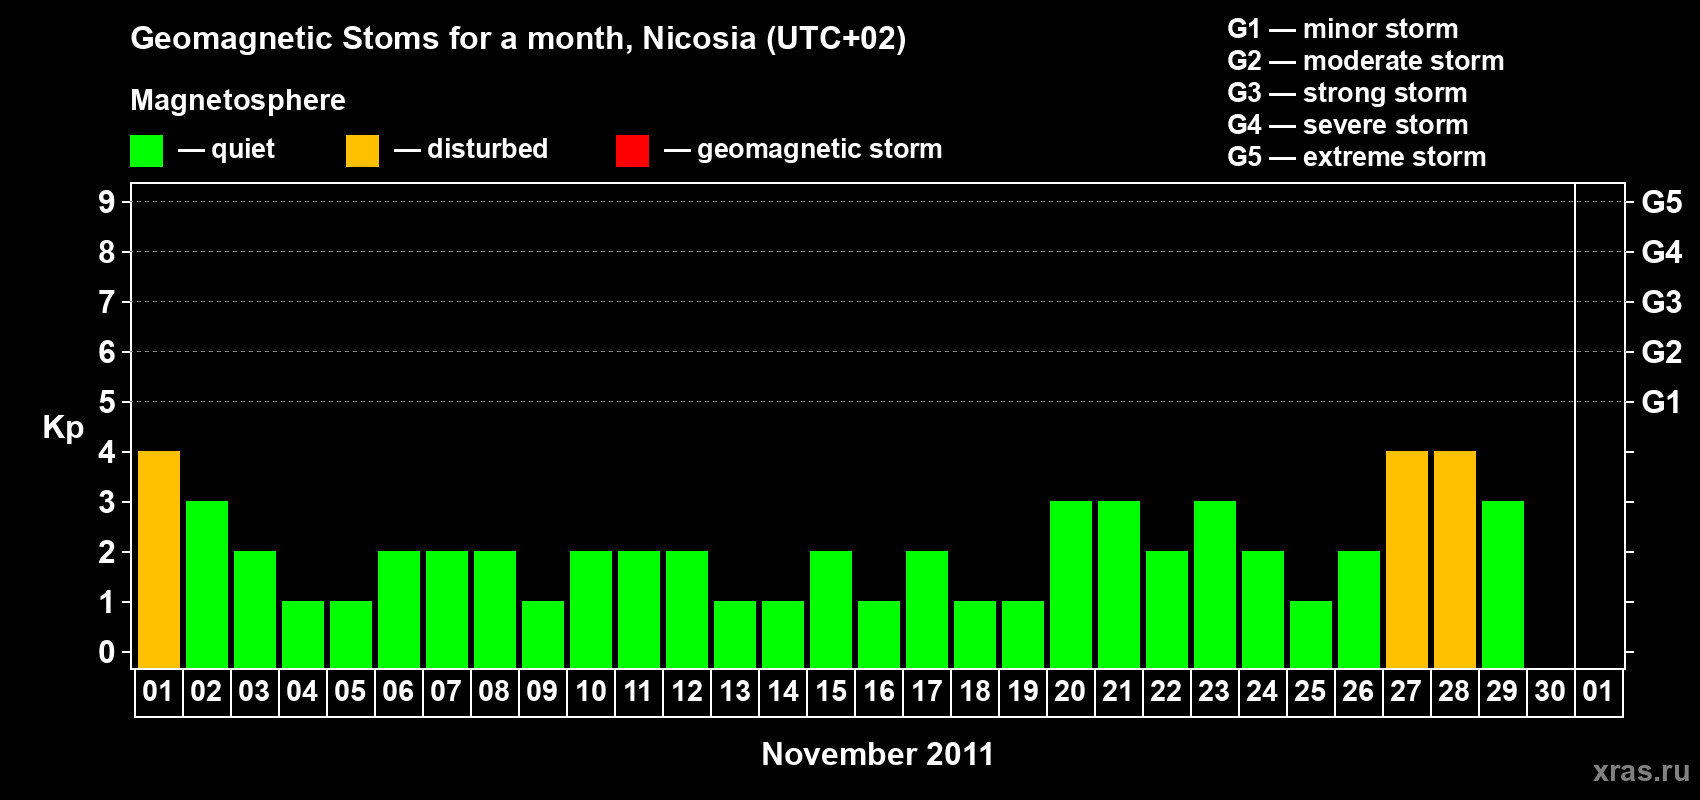This screenshot has height=800, width=1700.
Task: Click the G1 right-axis label
Action: point(1662,402)
